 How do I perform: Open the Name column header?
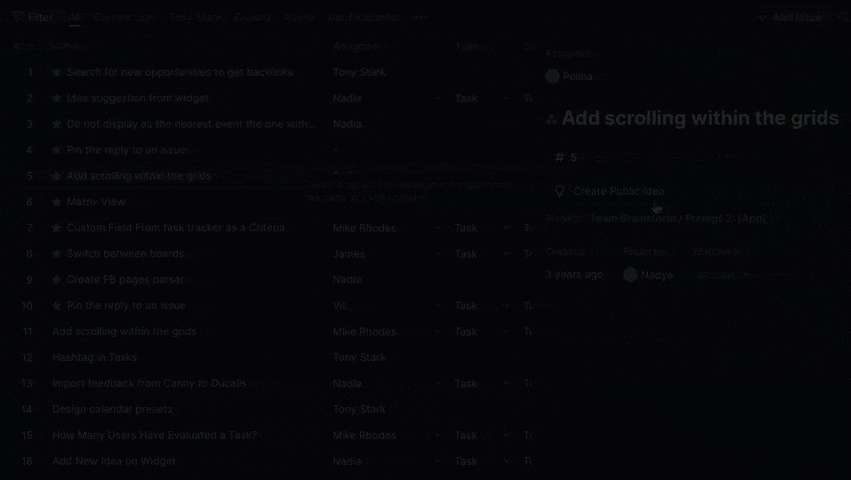[66, 46]
